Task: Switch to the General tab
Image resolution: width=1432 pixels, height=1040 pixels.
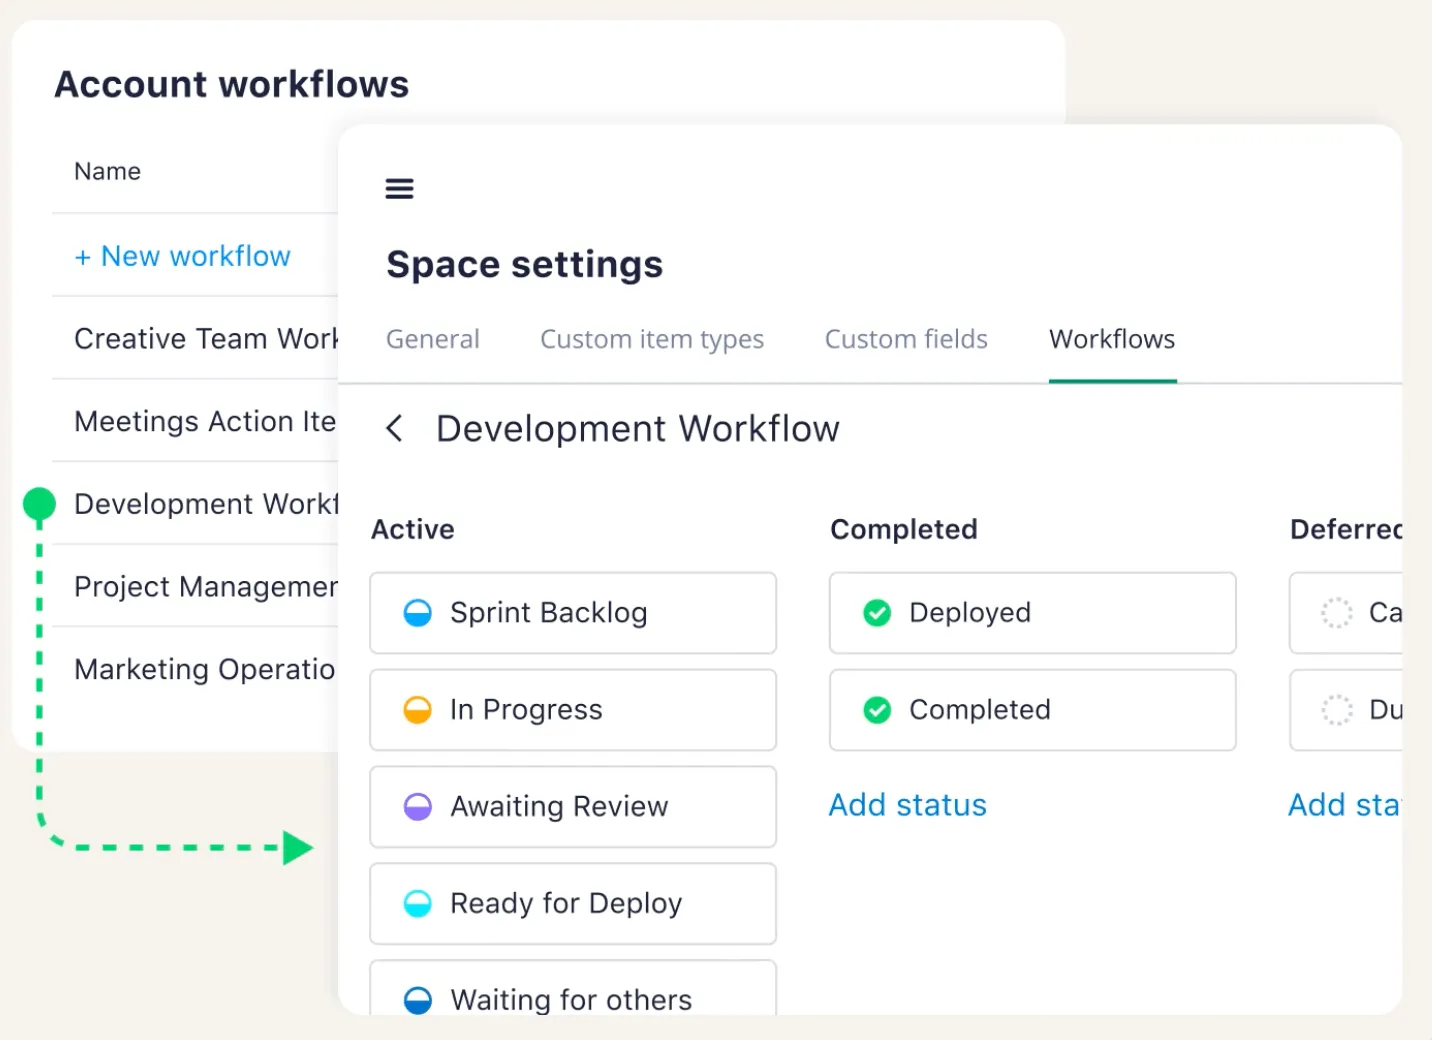Action: pos(433,340)
